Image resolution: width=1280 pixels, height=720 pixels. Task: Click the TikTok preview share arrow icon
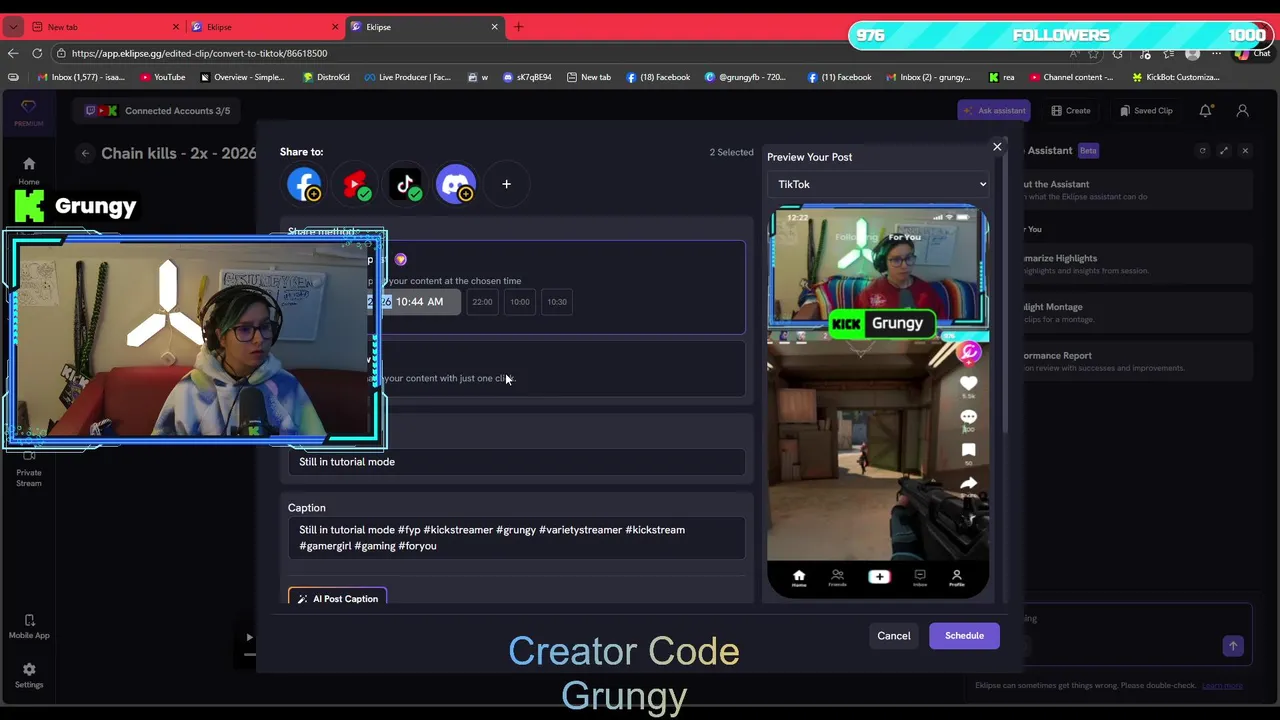(968, 484)
